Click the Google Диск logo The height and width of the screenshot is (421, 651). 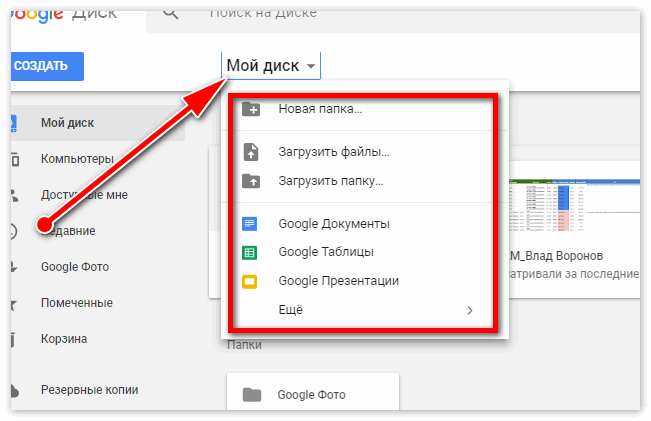64,16
